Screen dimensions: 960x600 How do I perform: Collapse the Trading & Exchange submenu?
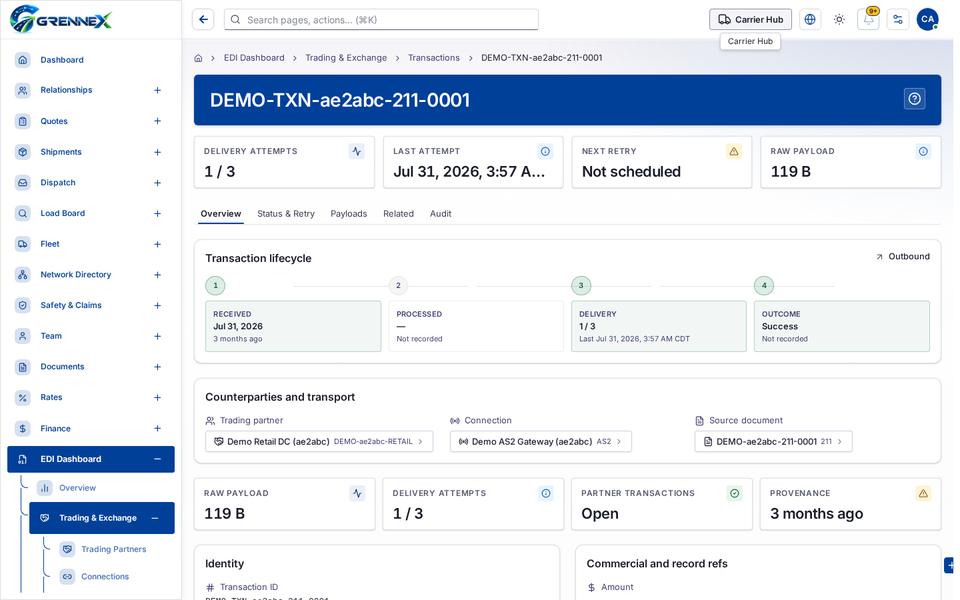click(155, 518)
